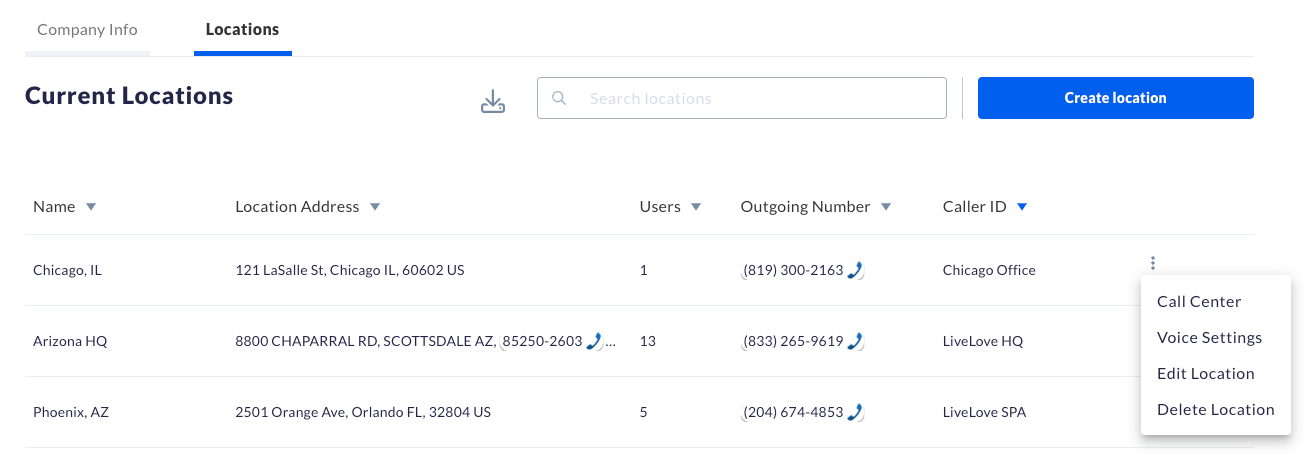Open Voice Settings from context menu
This screenshot has height=454, width=1316.
coord(1209,337)
